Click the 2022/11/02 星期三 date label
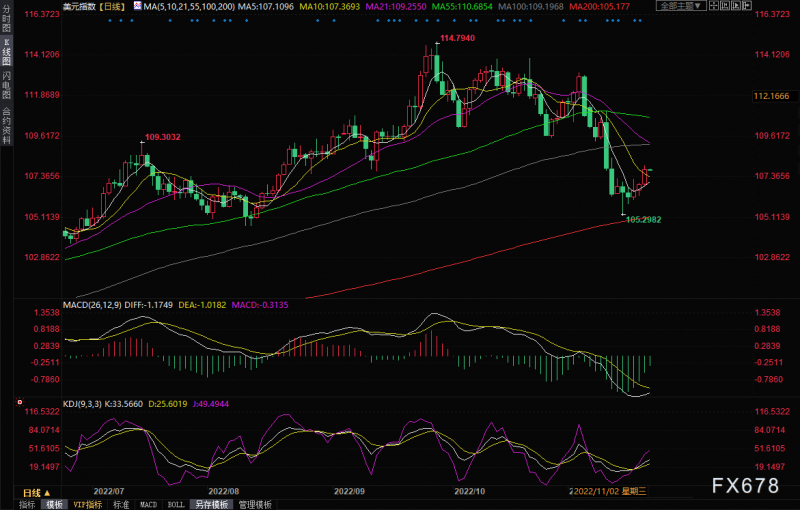 (610, 491)
